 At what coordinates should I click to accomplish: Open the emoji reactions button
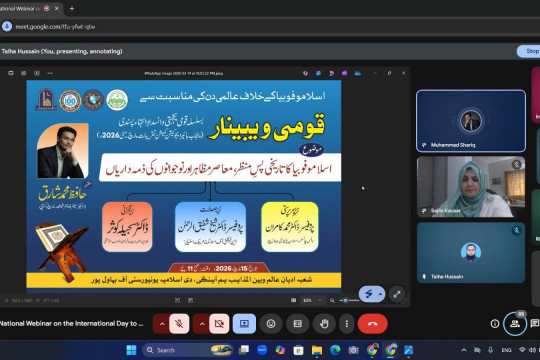271,323
